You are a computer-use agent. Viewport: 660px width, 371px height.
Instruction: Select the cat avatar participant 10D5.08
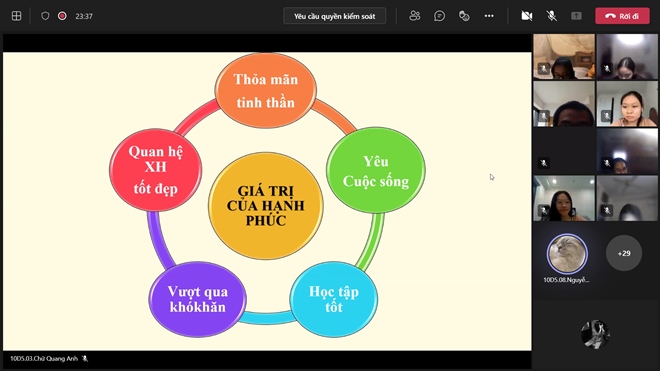point(567,254)
